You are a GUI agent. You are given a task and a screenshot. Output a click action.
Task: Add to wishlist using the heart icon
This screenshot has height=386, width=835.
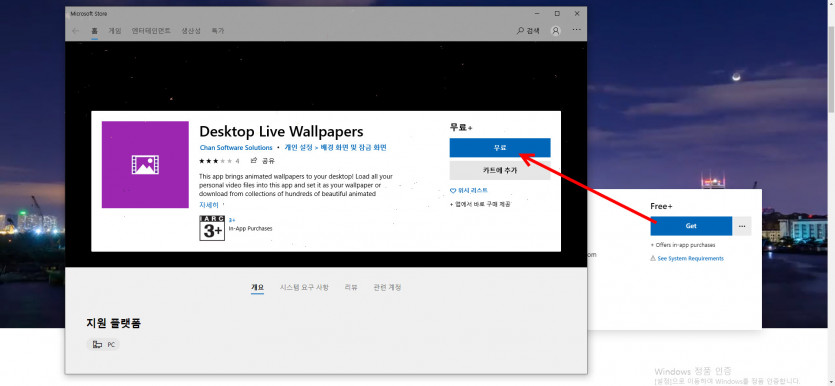453,191
